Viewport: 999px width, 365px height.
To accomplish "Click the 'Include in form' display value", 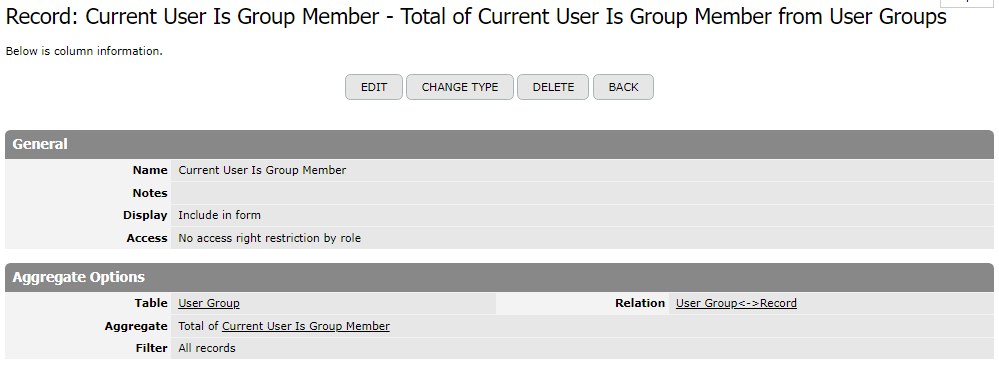I will pyautogui.click(x=219, y=215).
